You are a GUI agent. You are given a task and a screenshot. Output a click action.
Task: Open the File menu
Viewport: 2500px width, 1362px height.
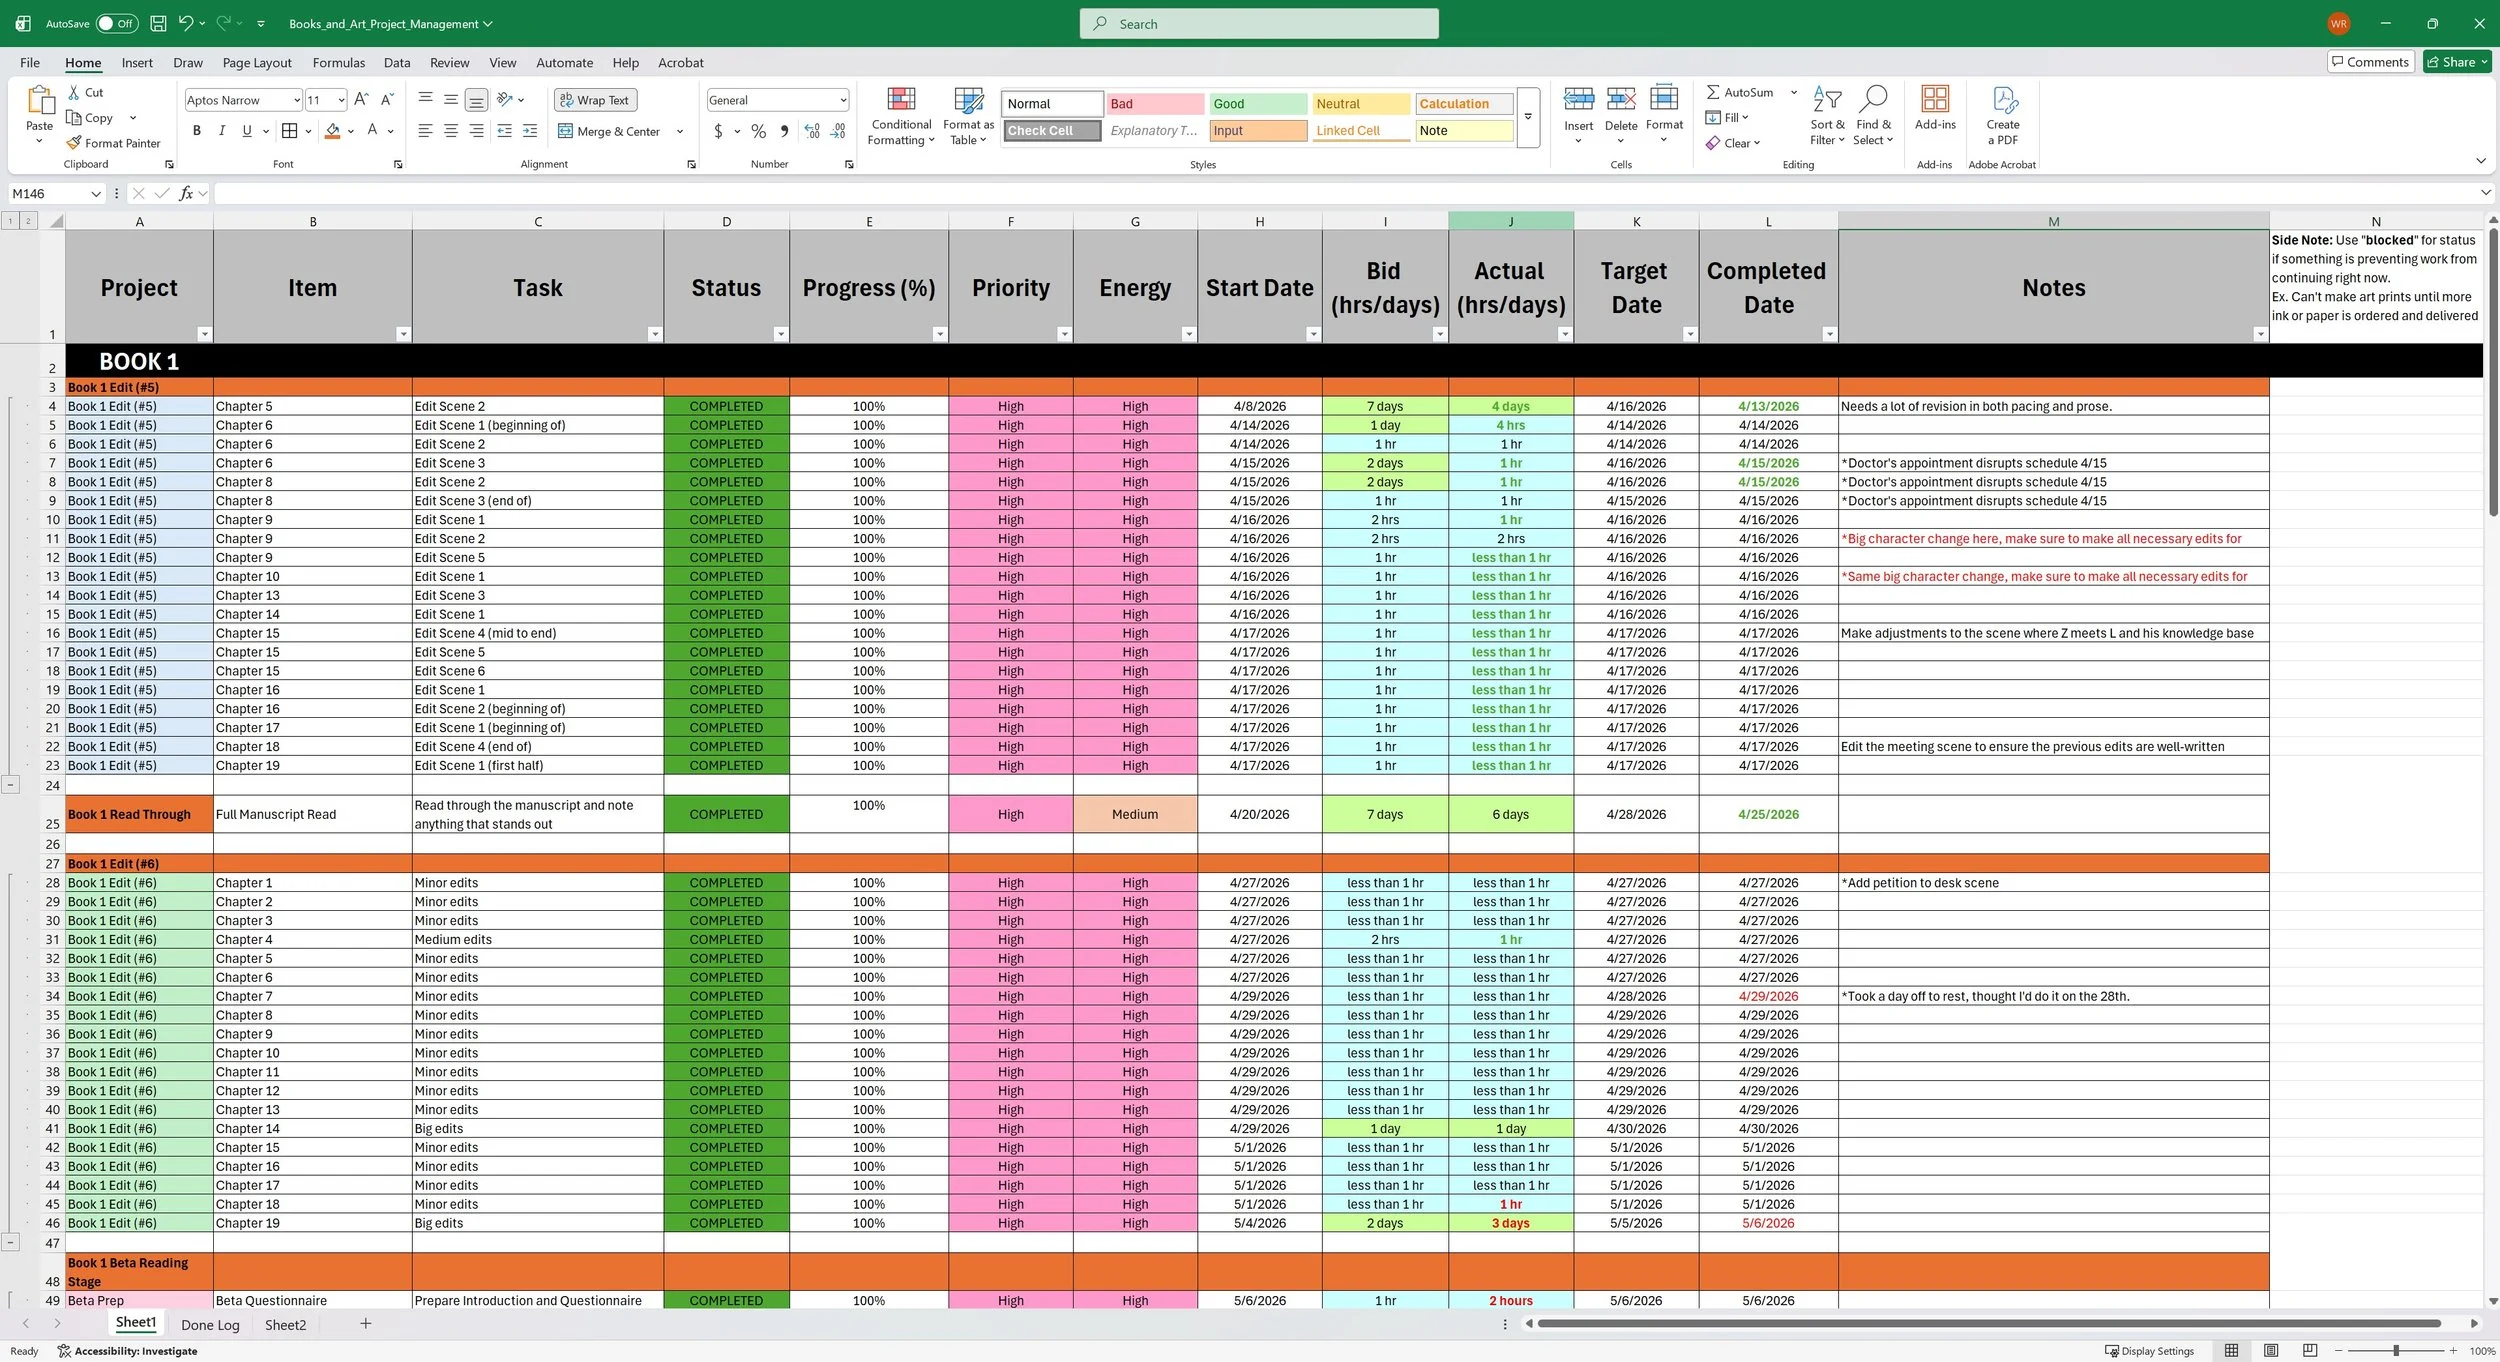(30, 62)
